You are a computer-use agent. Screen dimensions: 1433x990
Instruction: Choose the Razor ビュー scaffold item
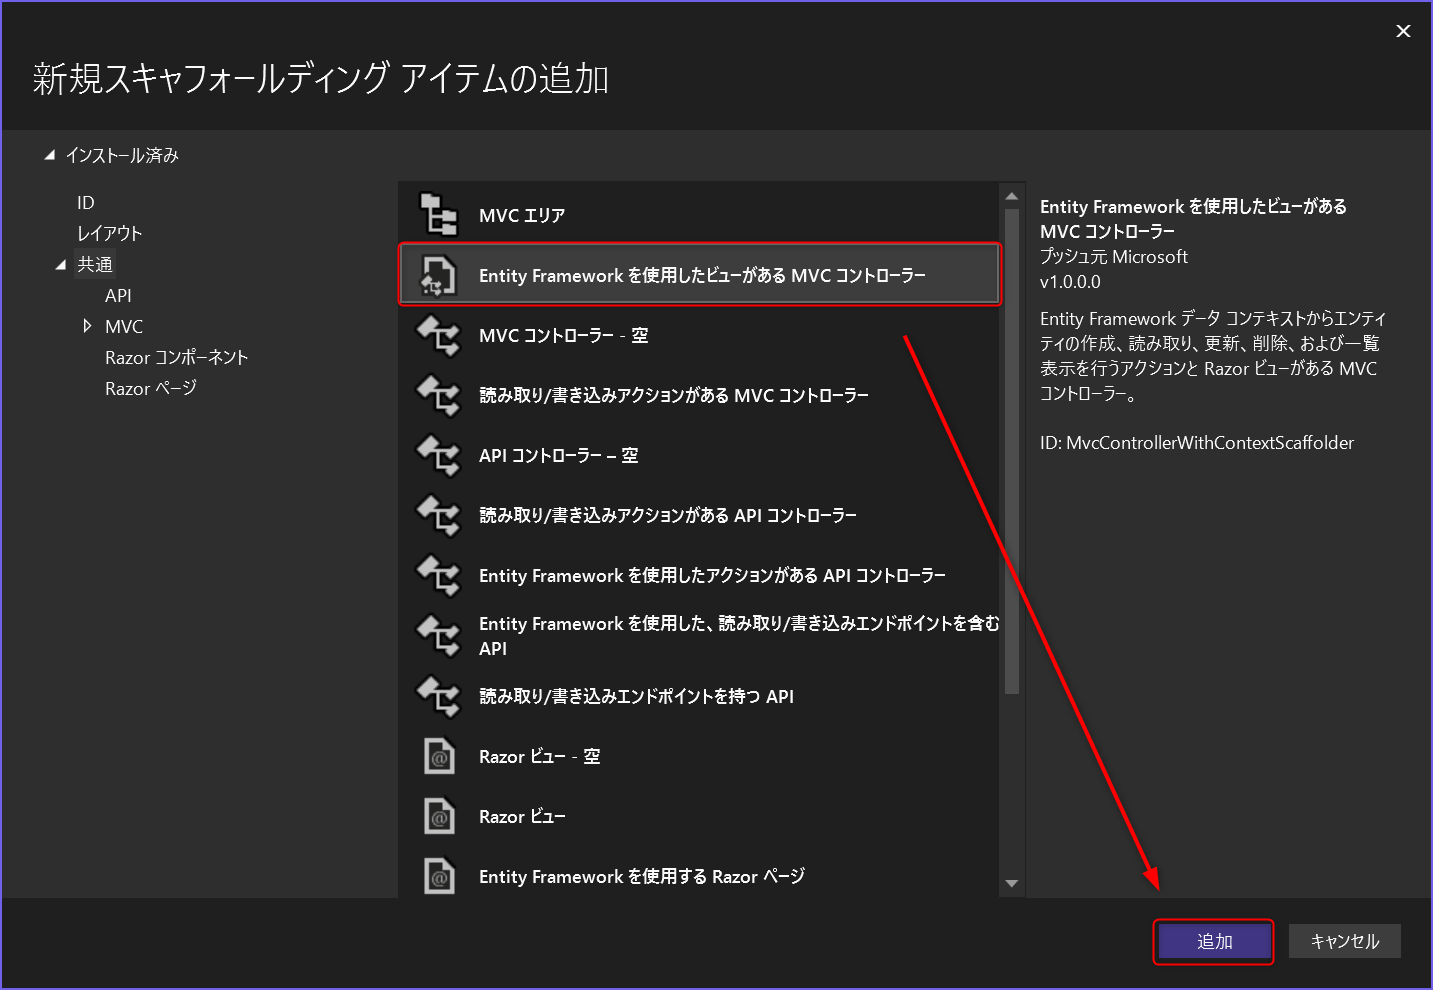[522, 816]
